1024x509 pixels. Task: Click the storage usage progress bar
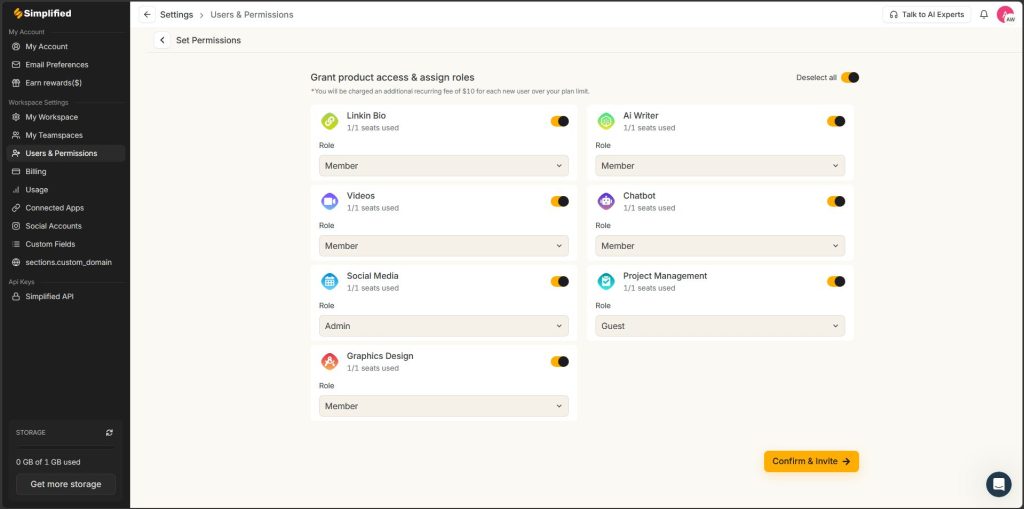[x=65, y=447]
